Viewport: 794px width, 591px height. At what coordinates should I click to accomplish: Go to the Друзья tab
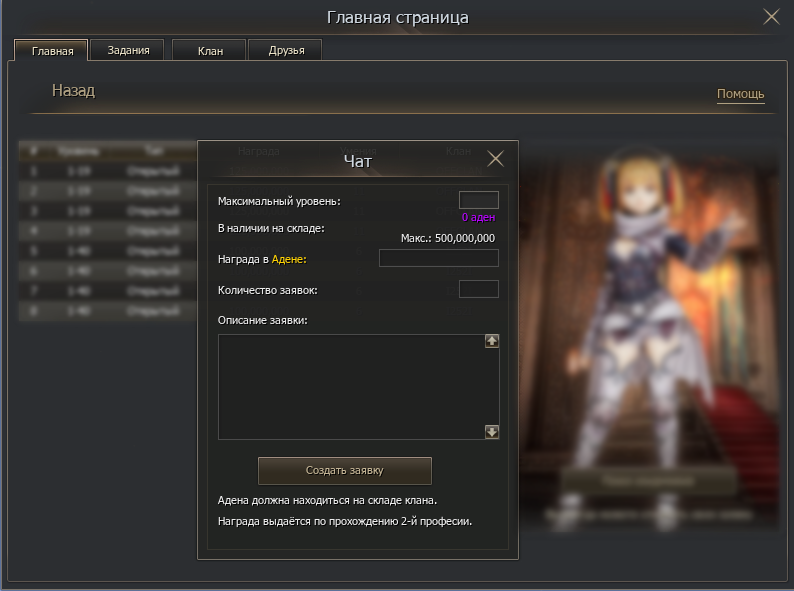pos(284,50)
